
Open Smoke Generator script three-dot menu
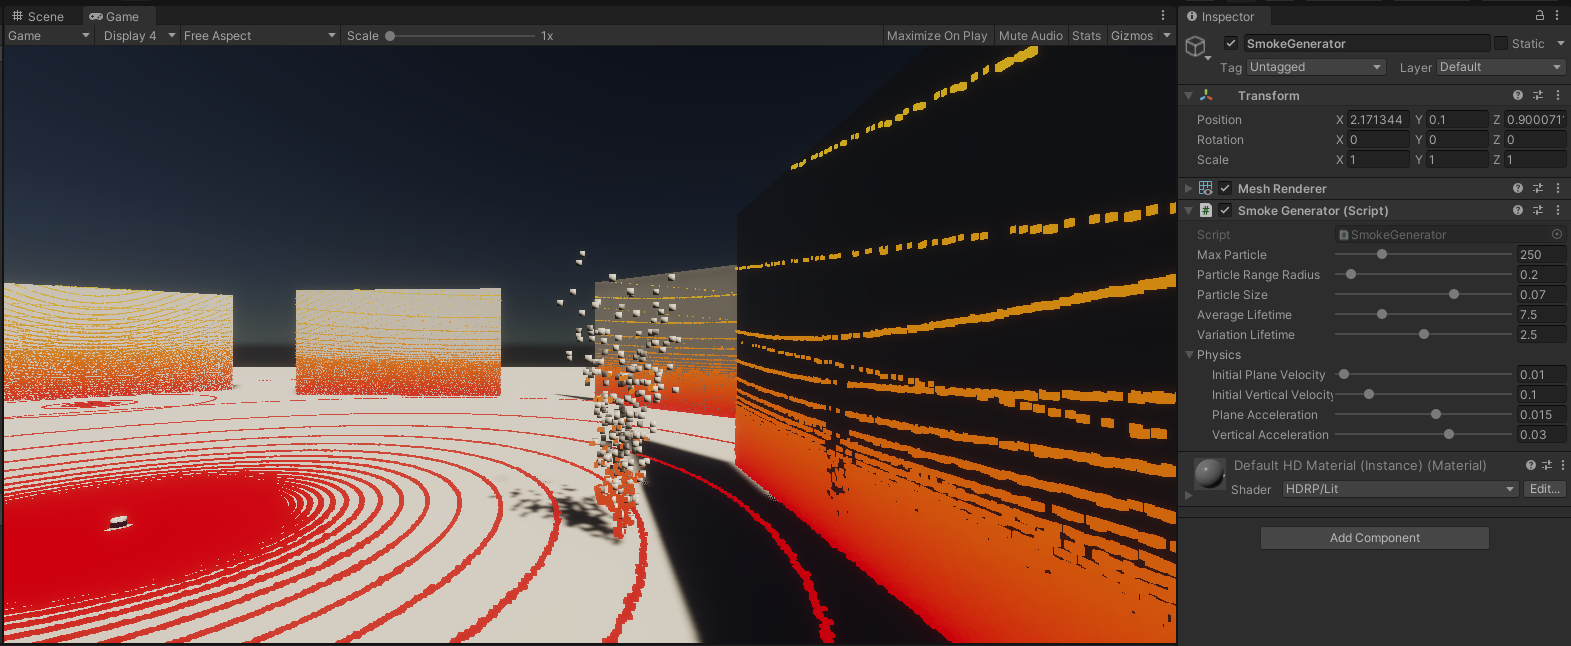coord(1558,211)
